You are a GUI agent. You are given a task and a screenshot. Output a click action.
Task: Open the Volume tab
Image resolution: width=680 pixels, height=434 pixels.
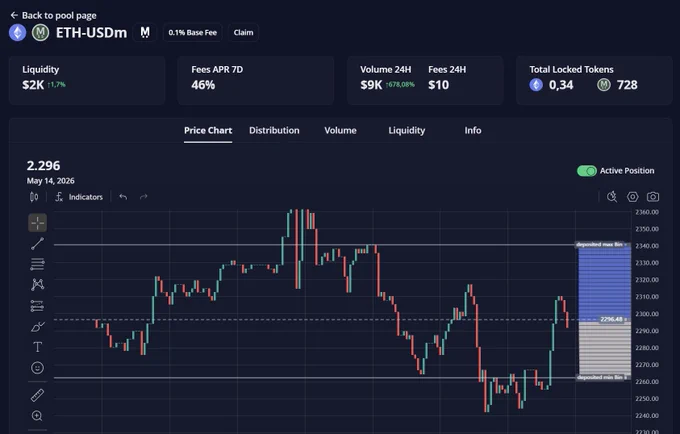click(340, 131)
